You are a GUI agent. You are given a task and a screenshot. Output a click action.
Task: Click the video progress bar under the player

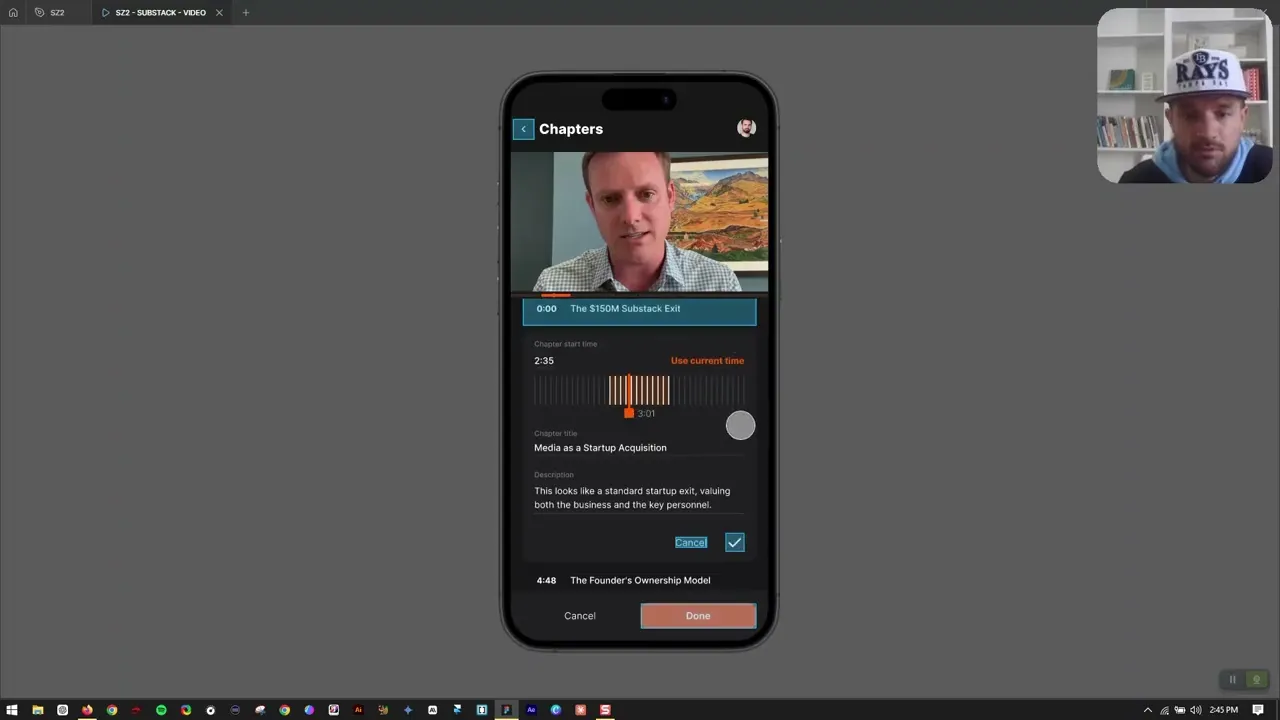[x=639, y=295]
